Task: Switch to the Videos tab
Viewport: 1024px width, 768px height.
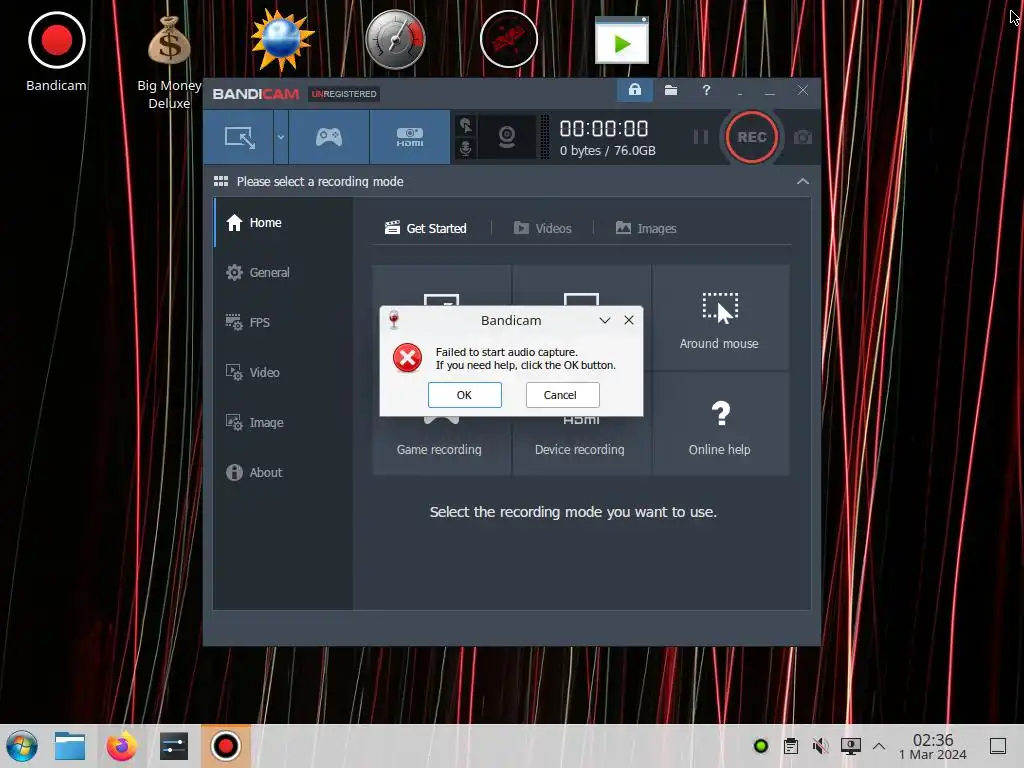Action: [x=543, y=228]
